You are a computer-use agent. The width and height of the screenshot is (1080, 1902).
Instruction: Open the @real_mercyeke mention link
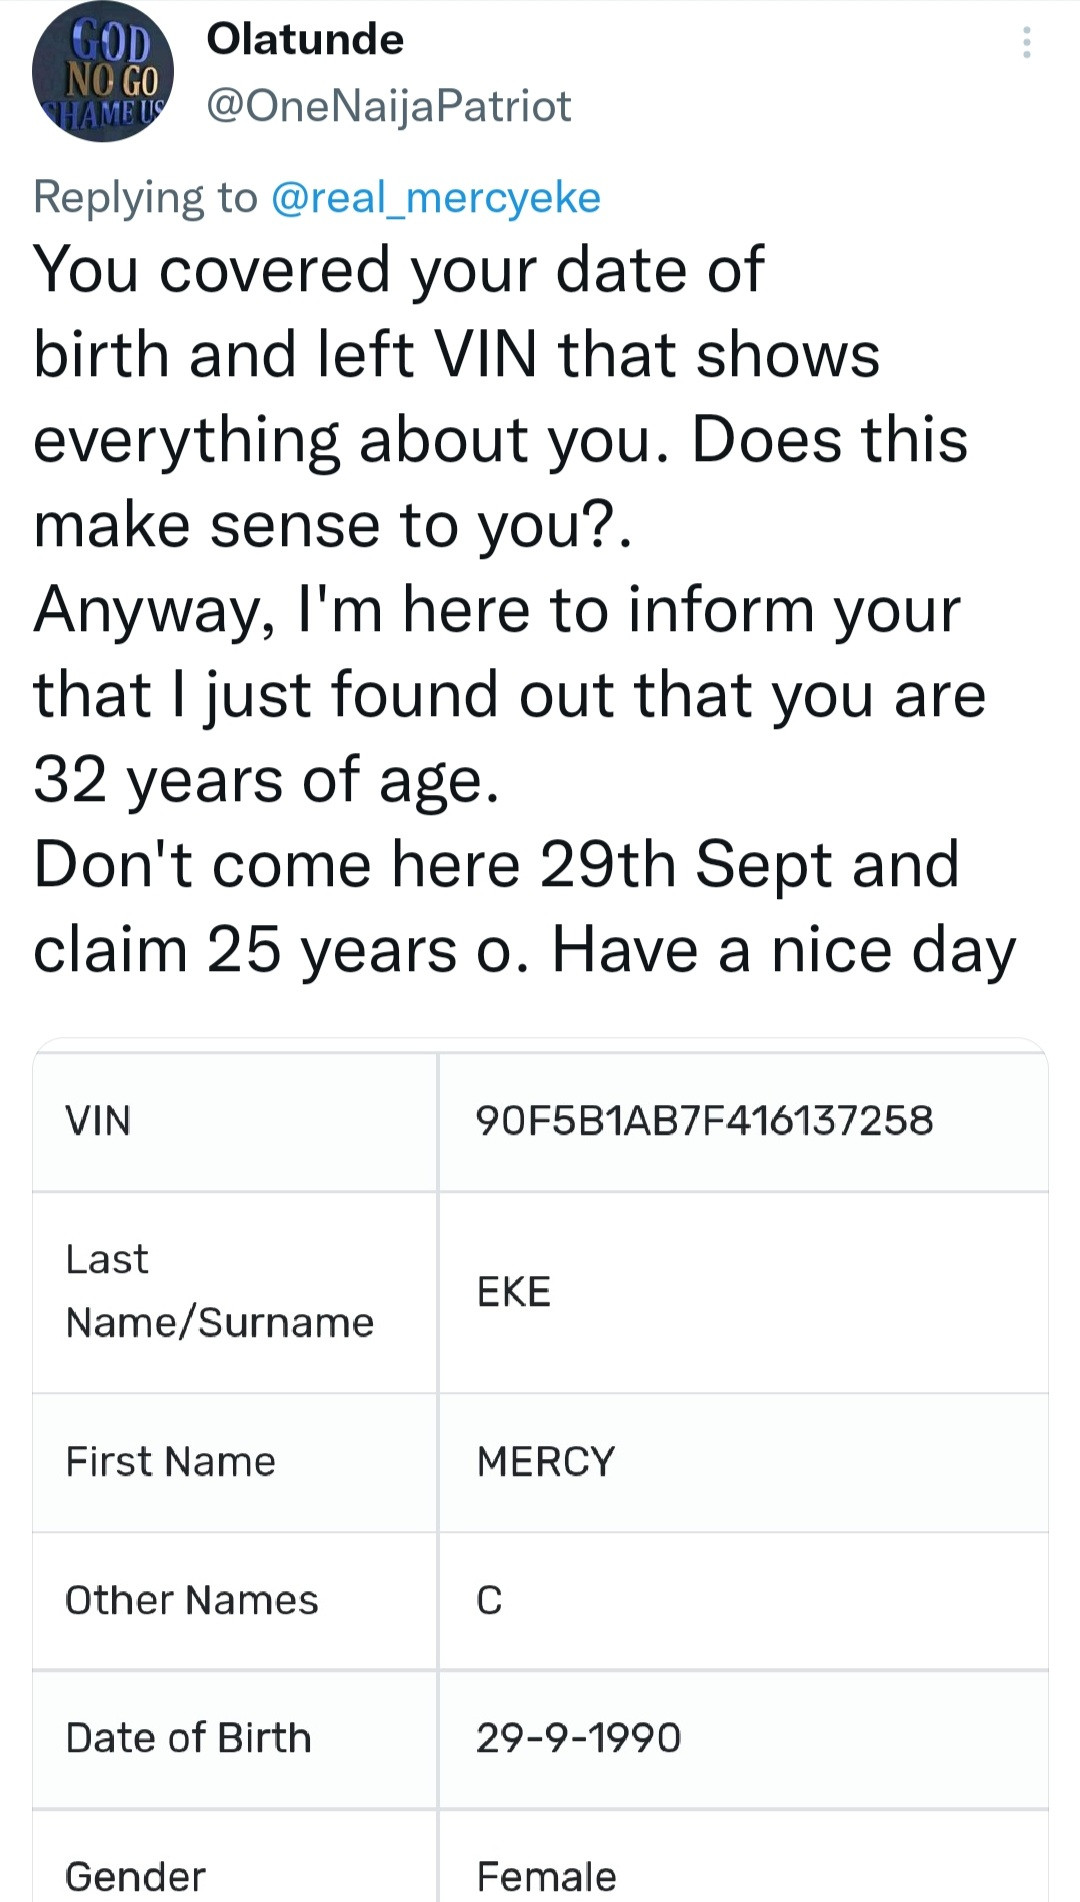[x=436, y=198]
